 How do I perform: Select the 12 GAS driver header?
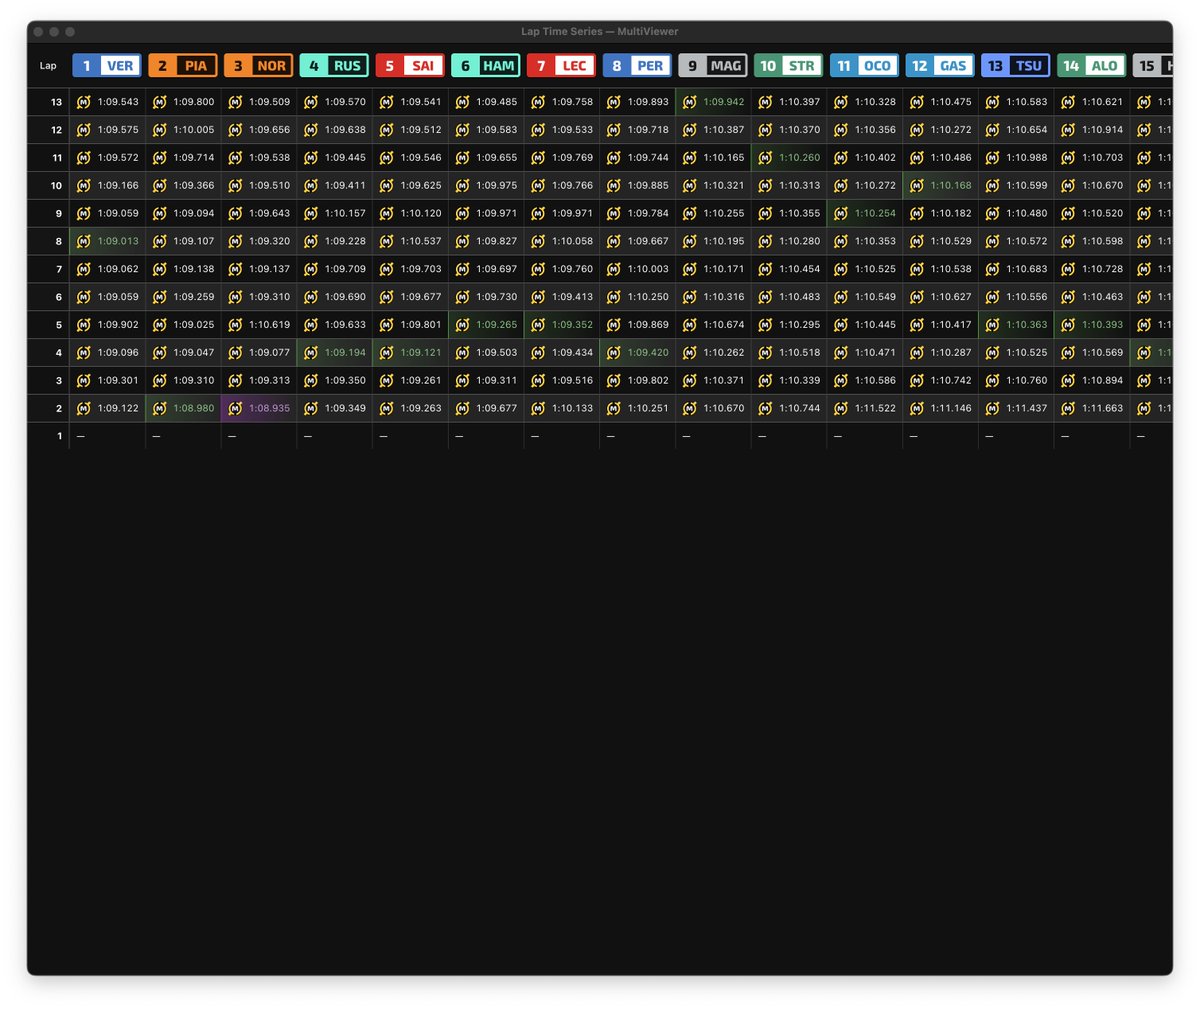[939, 66]
